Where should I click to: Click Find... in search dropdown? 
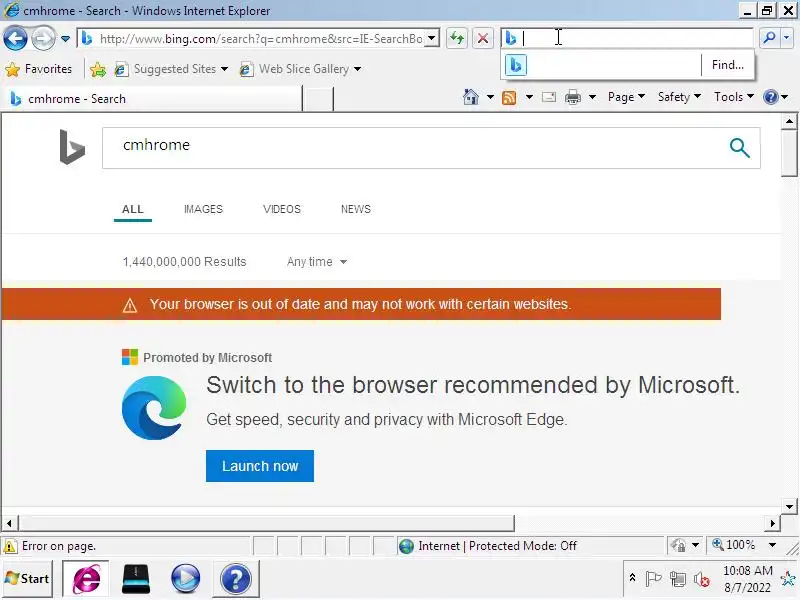pos(728,65)
